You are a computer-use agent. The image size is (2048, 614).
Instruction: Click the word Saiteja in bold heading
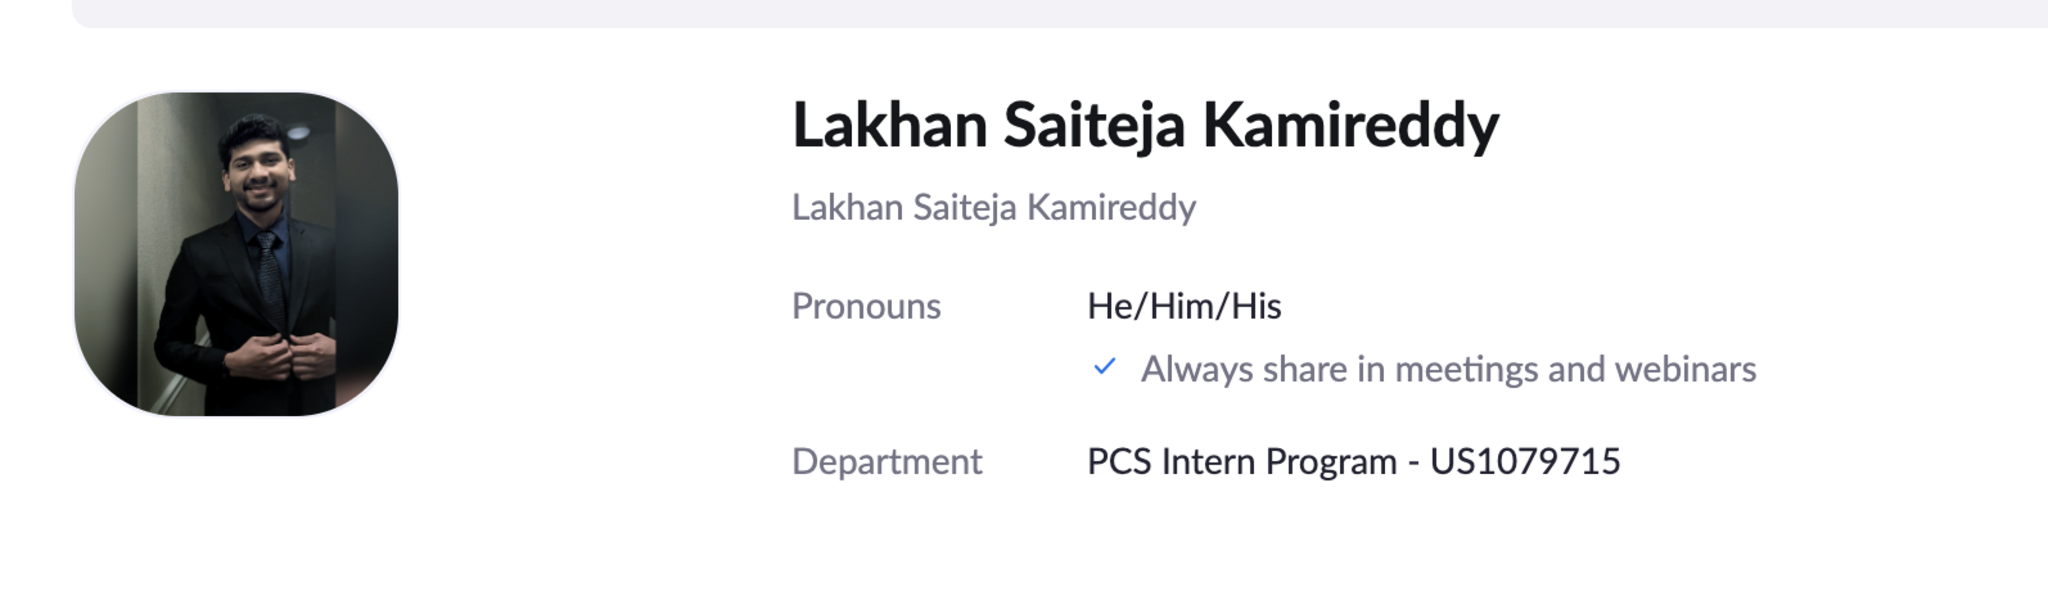1094,126
